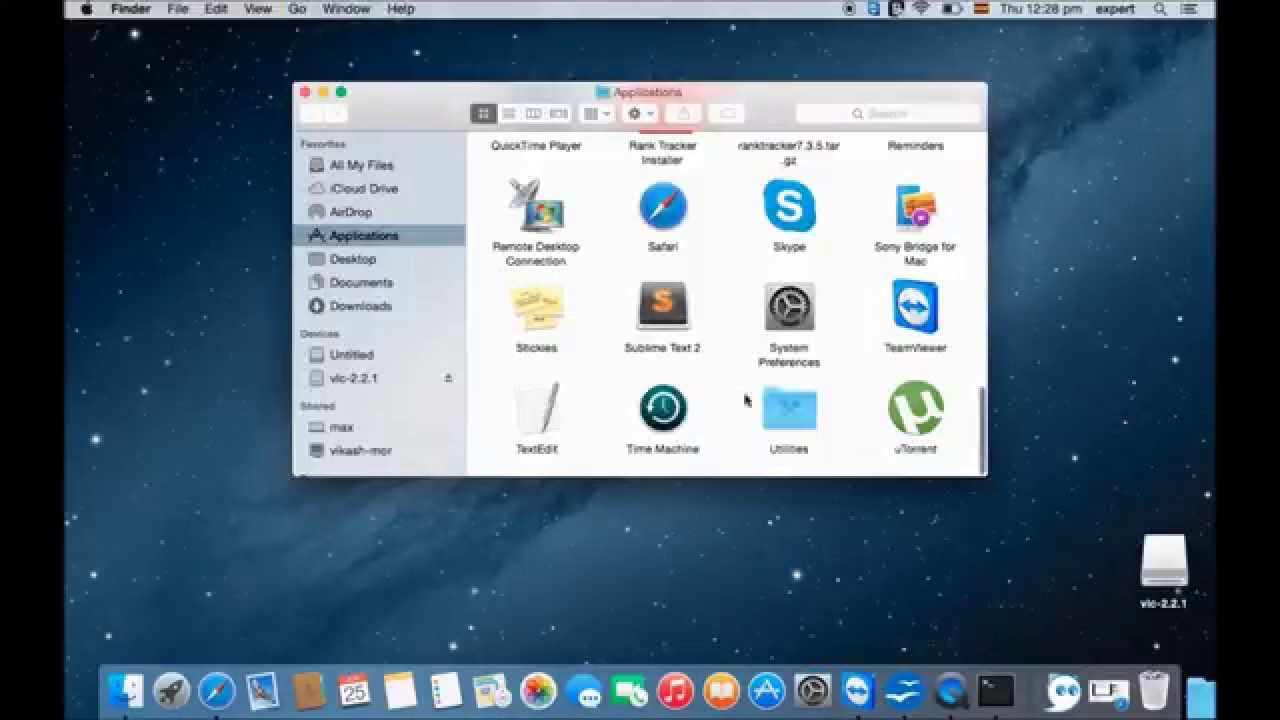This screenshot has height=720, width=1280.
Task: Eject the vlc-2.2.1 volume
Action: pyautogui.click(x=448, y=378)
